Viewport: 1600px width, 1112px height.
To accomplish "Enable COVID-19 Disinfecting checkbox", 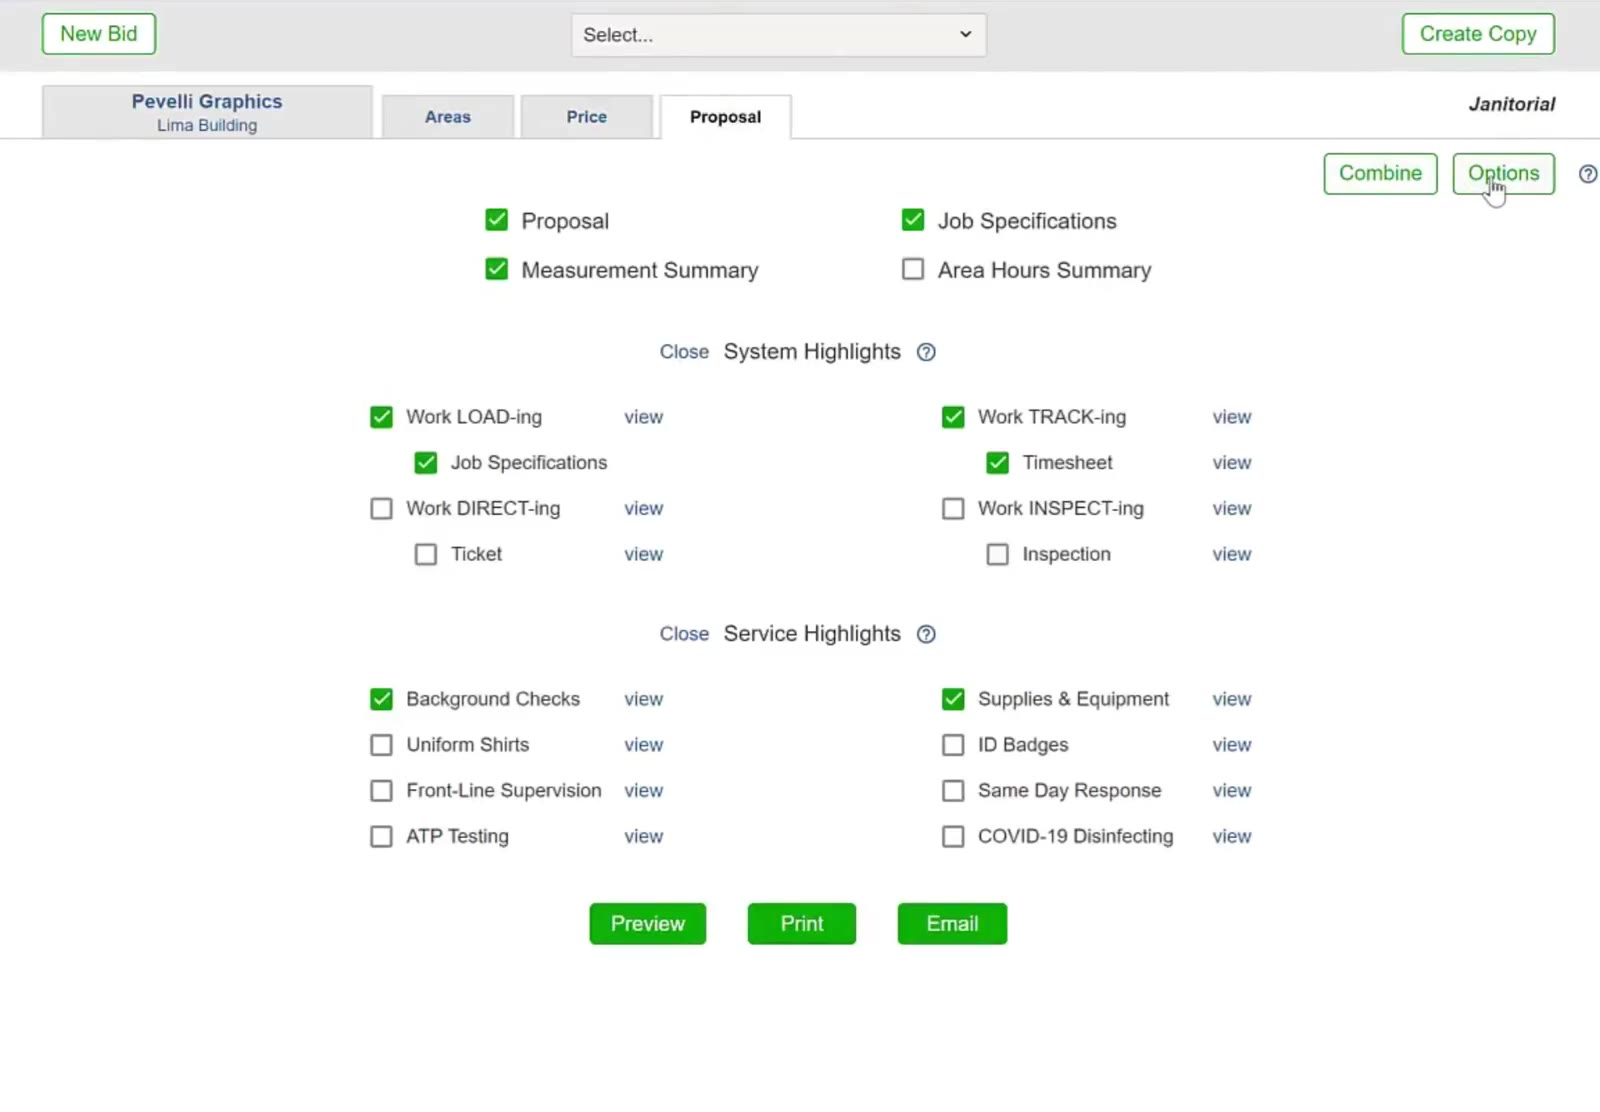I will coord(953,836).
